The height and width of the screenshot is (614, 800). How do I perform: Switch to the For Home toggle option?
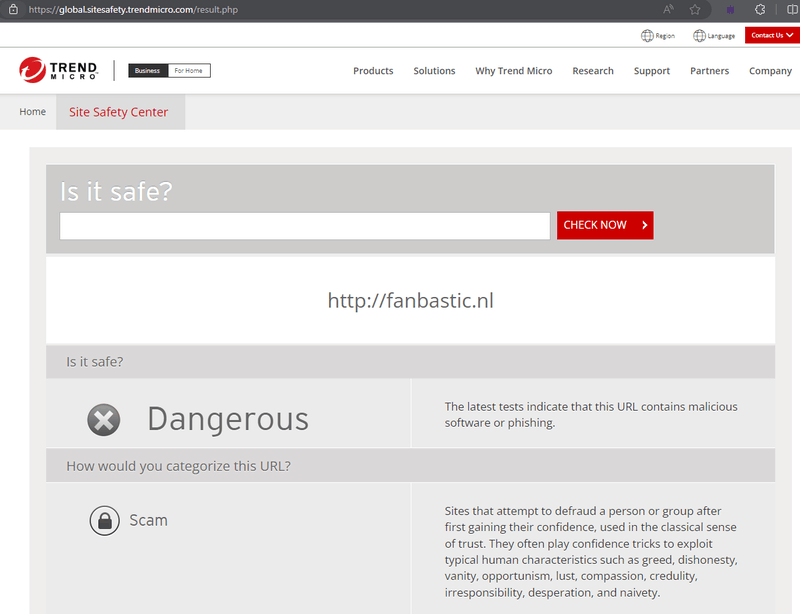tap(189, 70)
